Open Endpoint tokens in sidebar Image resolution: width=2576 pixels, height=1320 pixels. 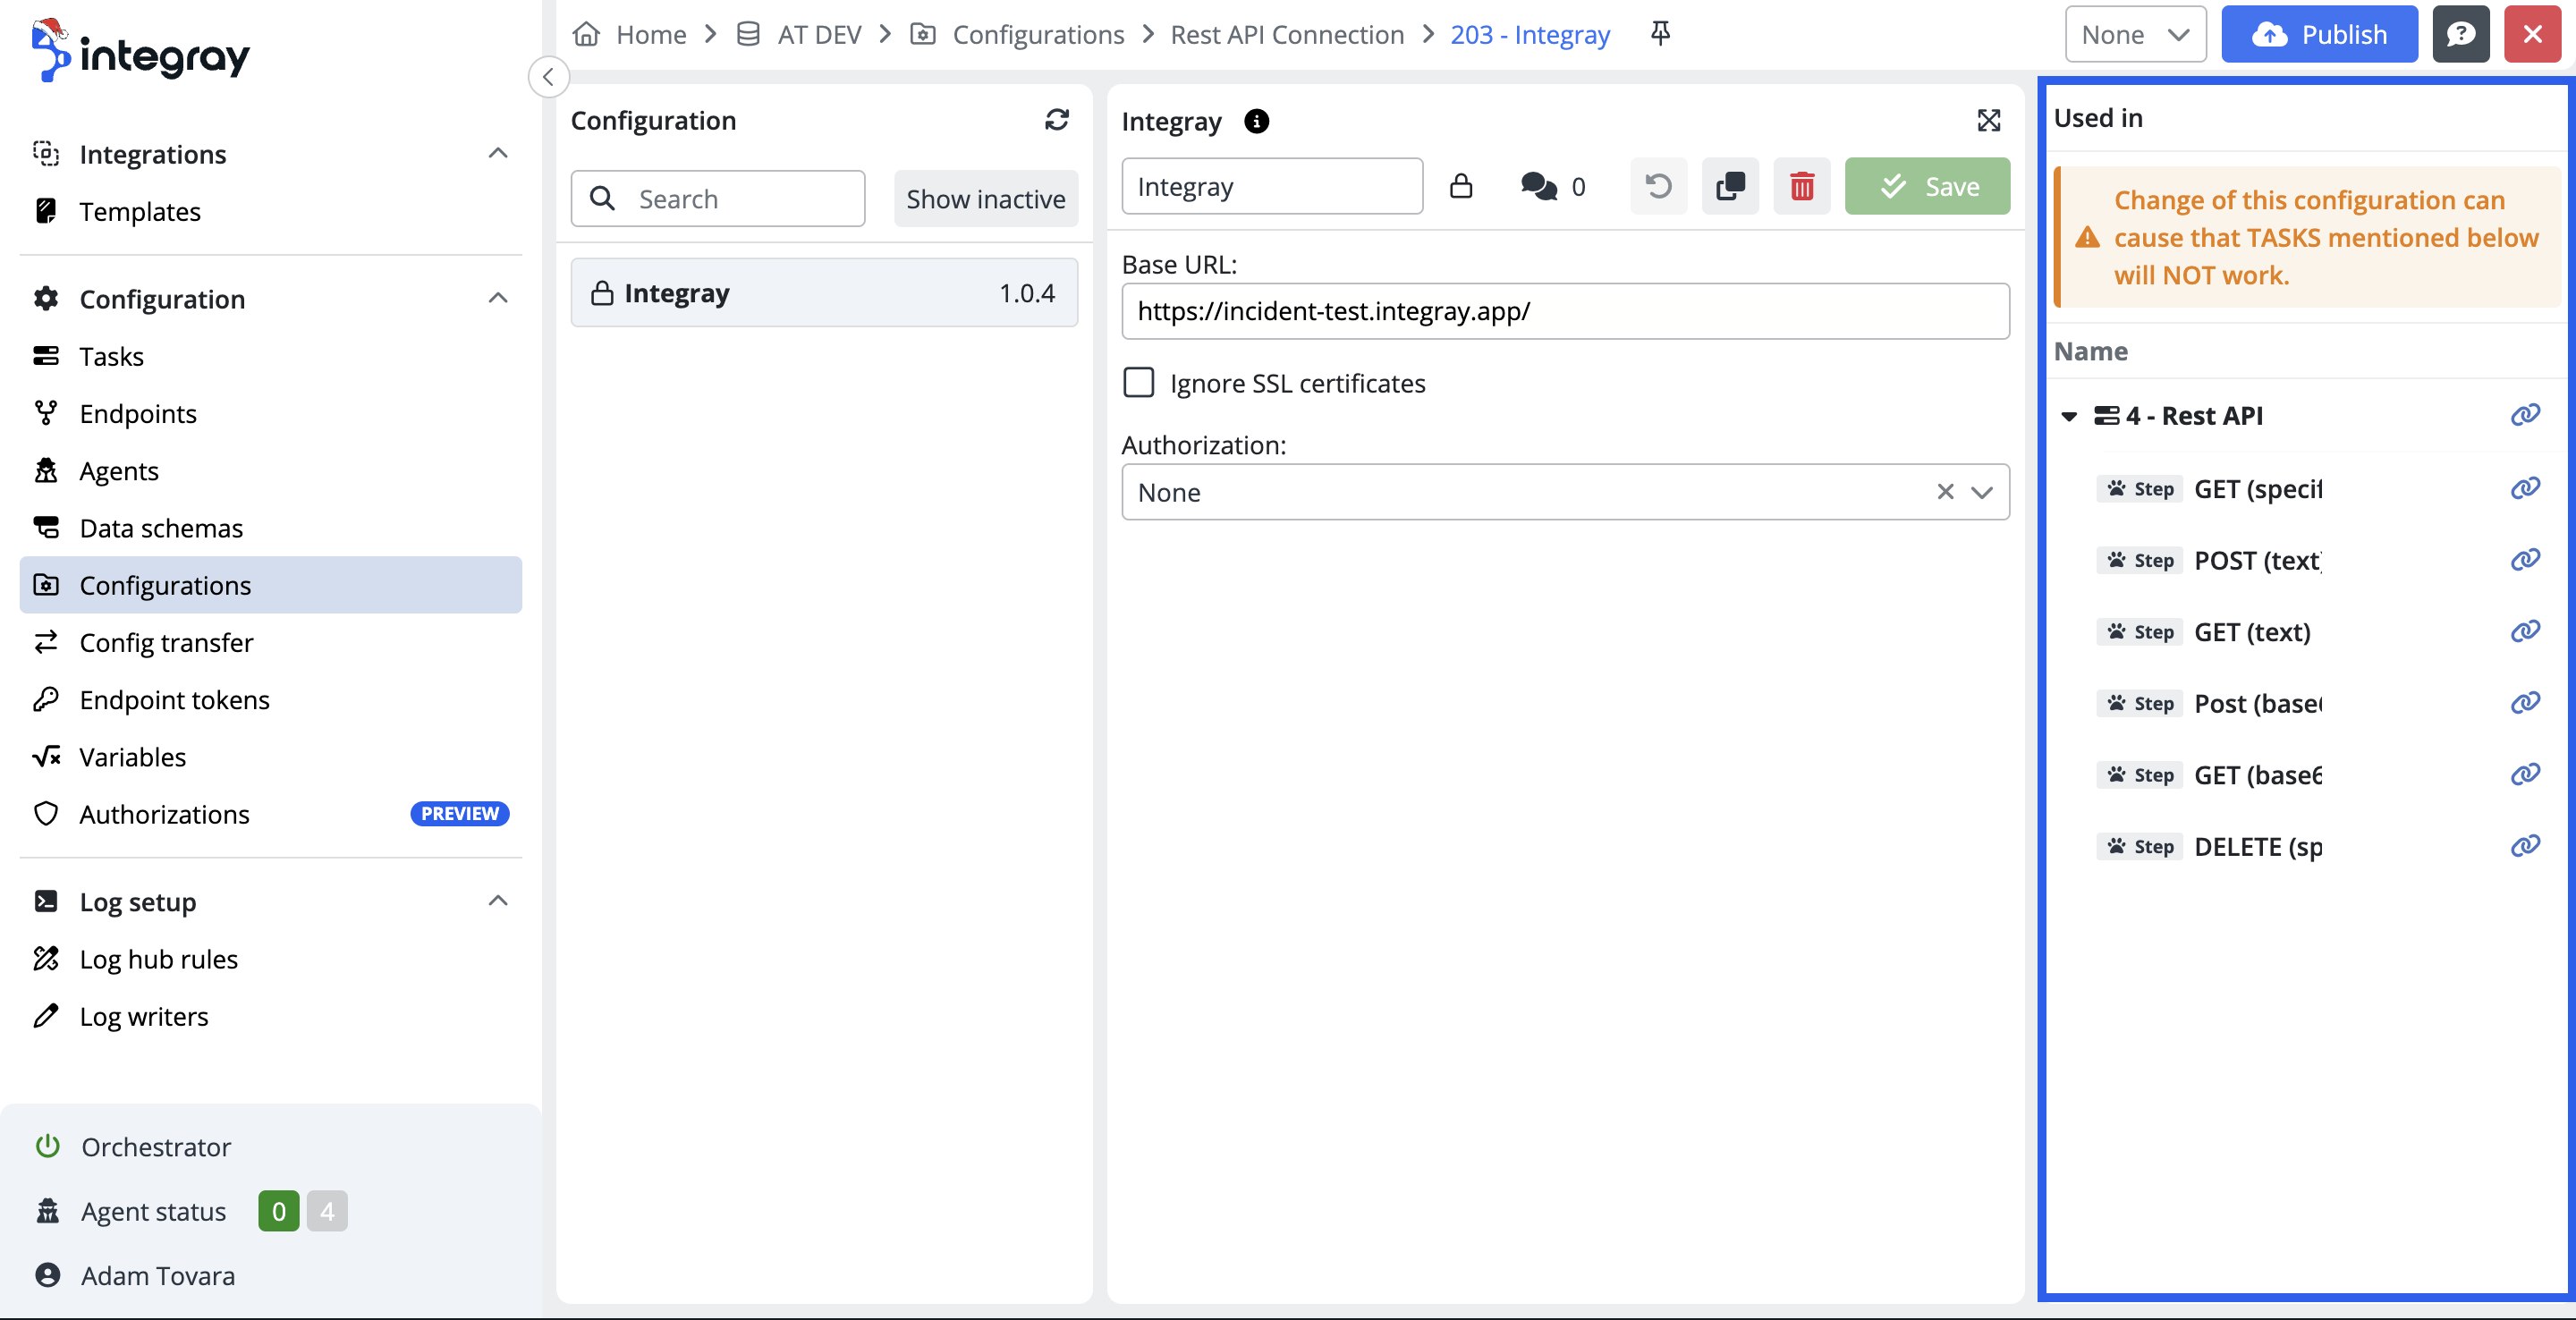[174, 700]
